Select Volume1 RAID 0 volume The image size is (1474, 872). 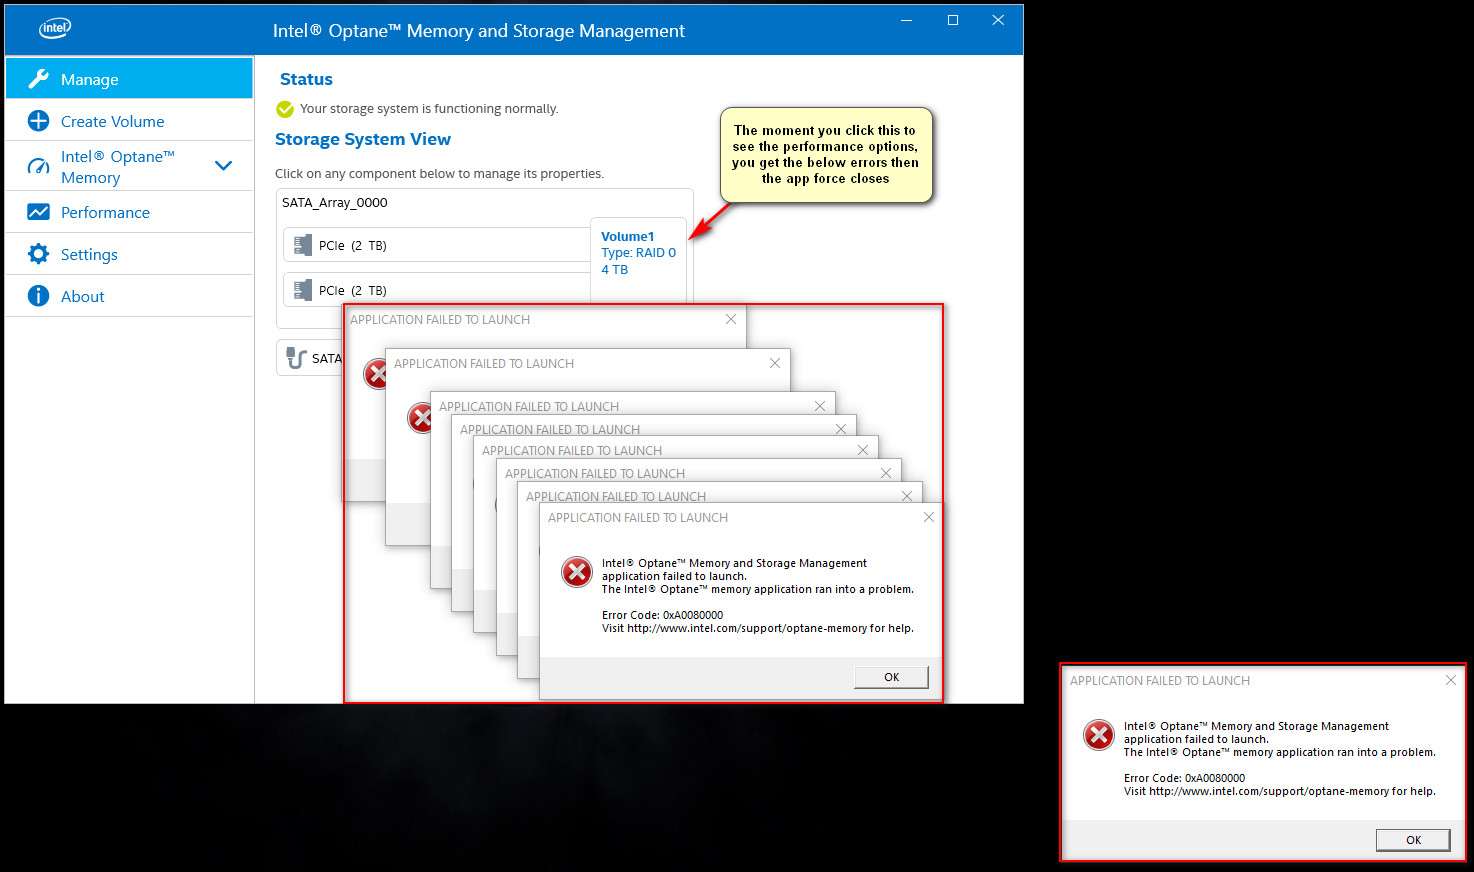pos(638,258)
